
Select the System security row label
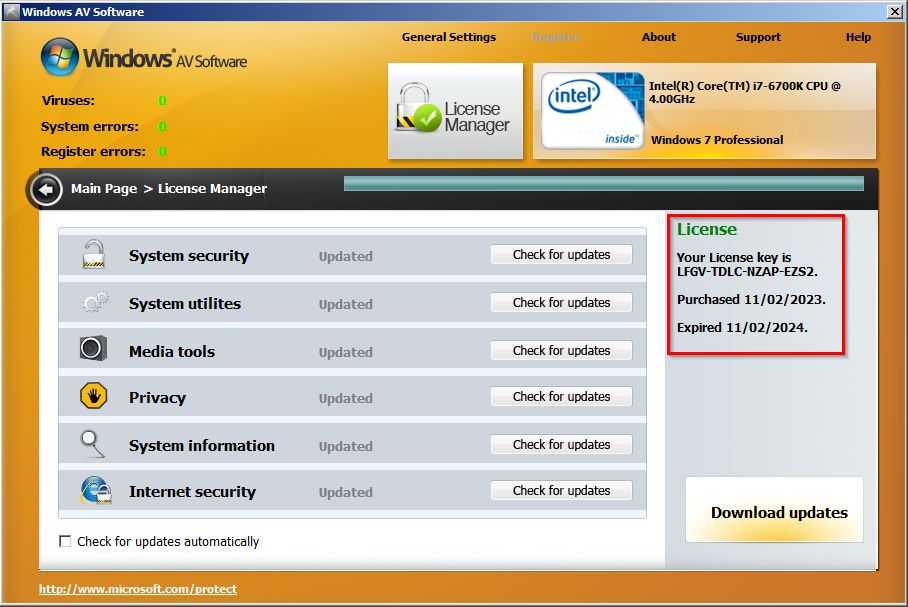[189, 255]
